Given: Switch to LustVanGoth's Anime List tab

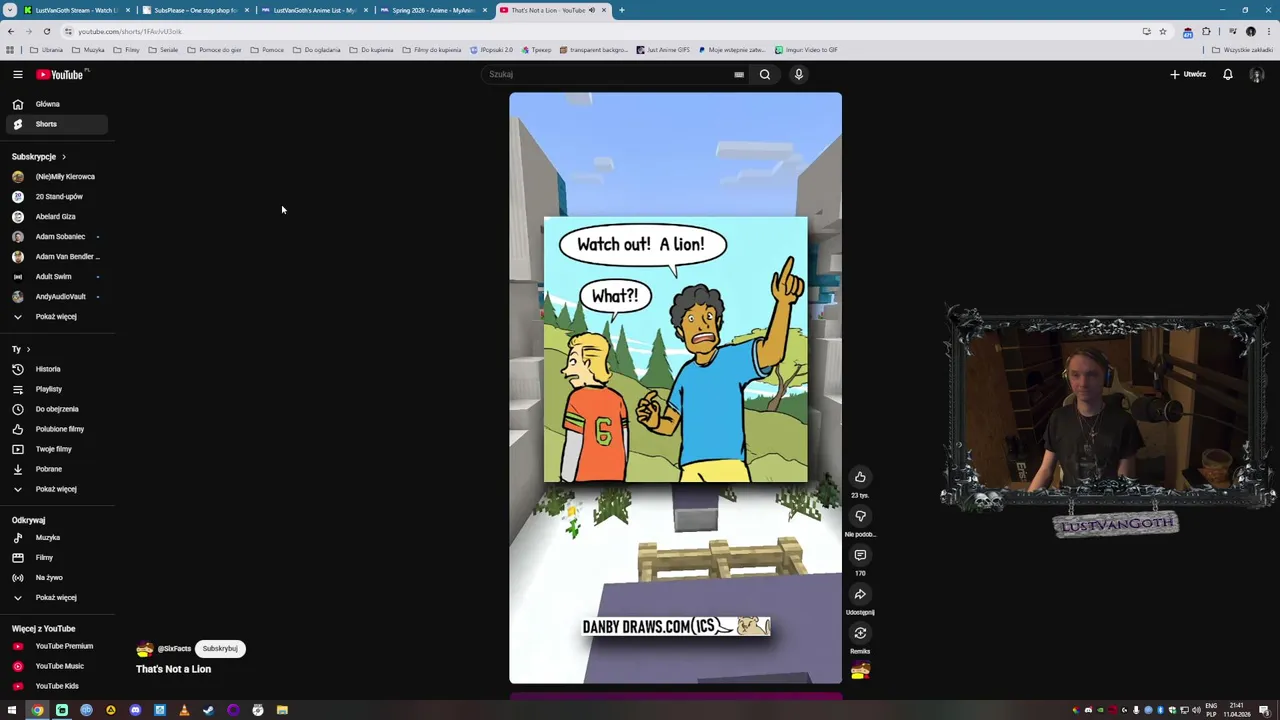Looking at the screenshot, I should point(314,10).
